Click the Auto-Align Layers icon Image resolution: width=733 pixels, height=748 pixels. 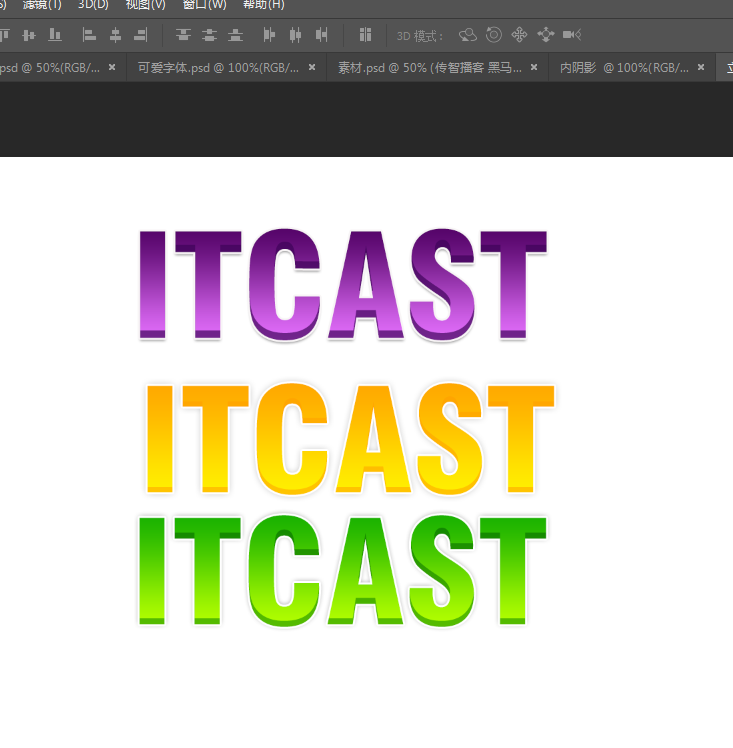(366, 35)
